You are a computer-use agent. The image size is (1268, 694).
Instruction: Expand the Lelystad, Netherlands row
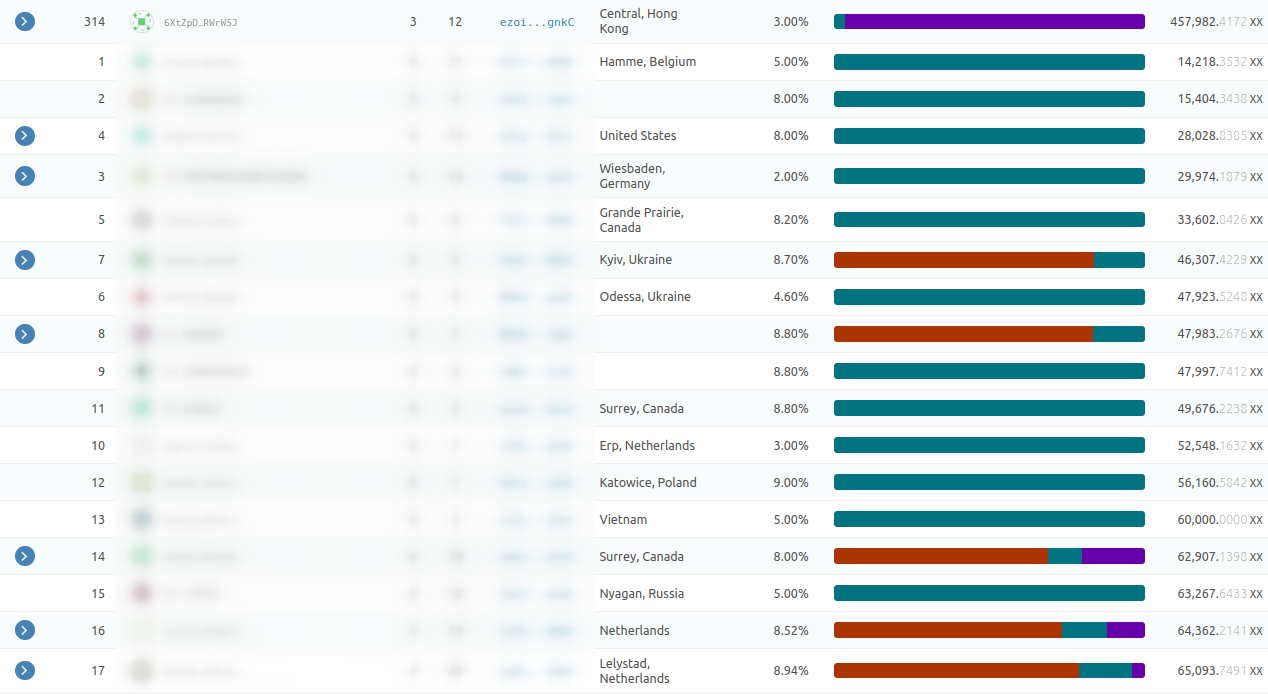tap(25, 670)
